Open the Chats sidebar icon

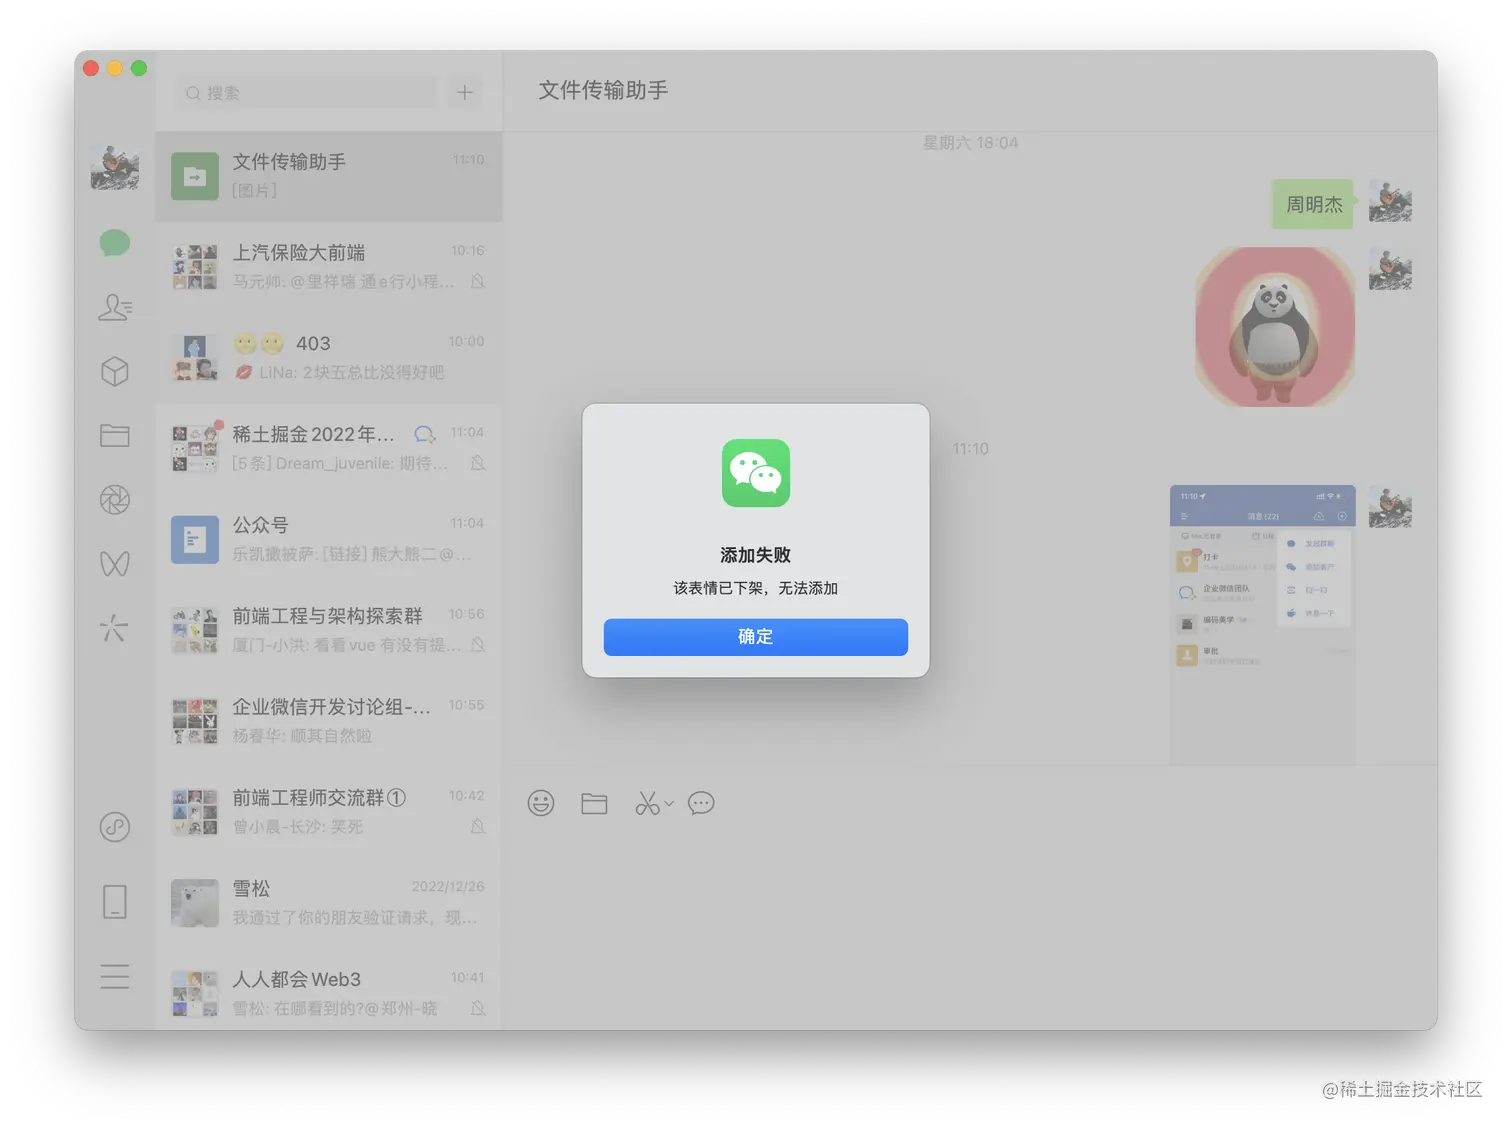pyautogui.click(x=115, y=243)
